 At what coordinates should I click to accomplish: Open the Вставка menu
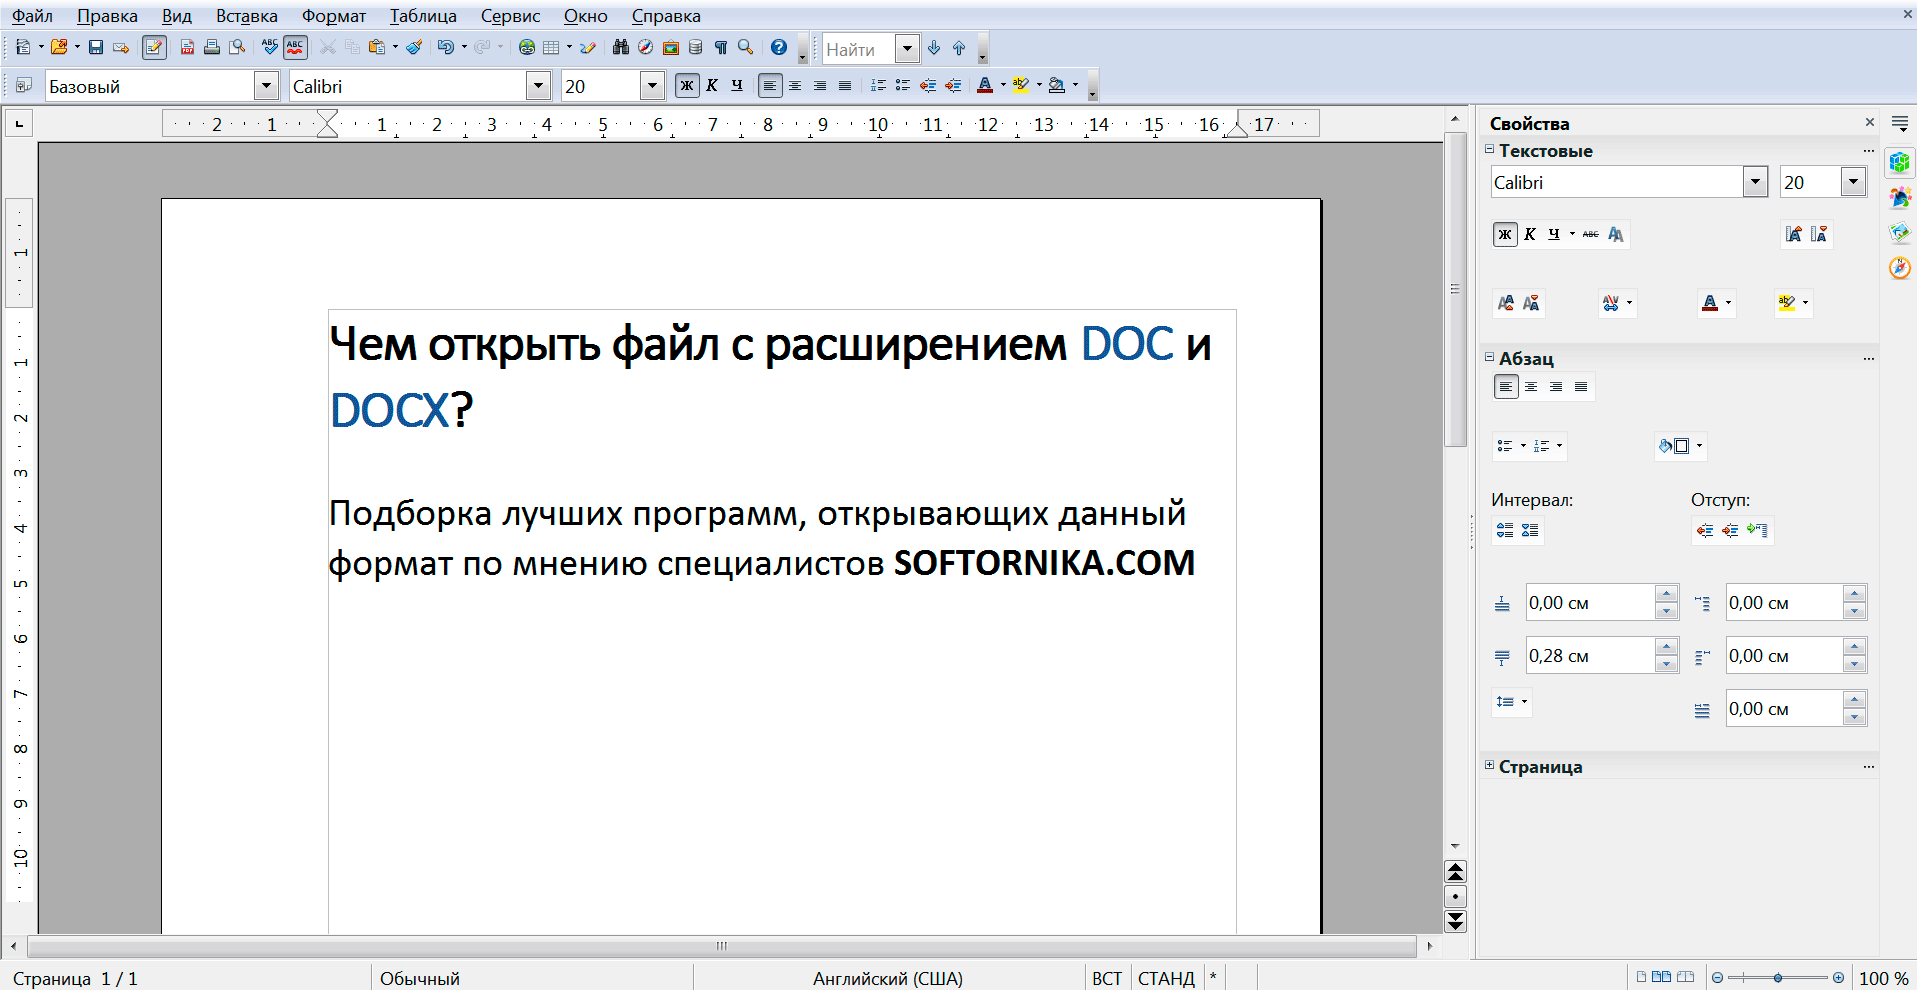click(246, 16)
